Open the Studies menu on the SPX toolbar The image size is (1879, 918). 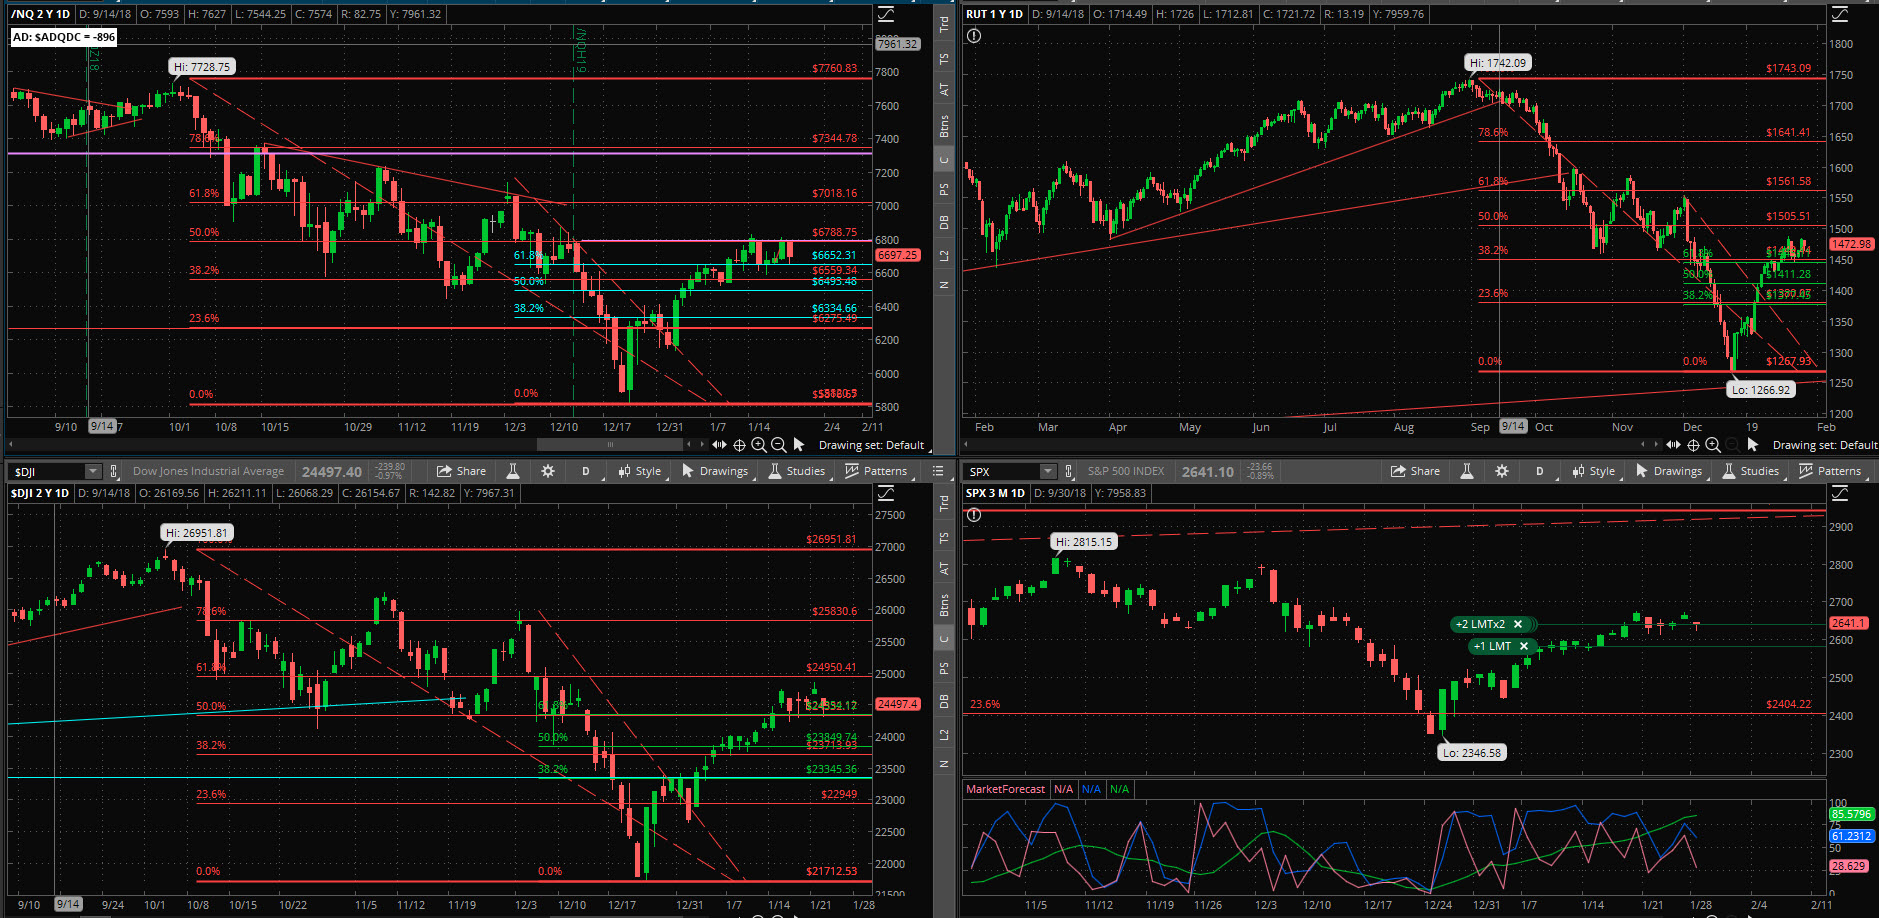pyautogui.click(x=1750, y=471)
